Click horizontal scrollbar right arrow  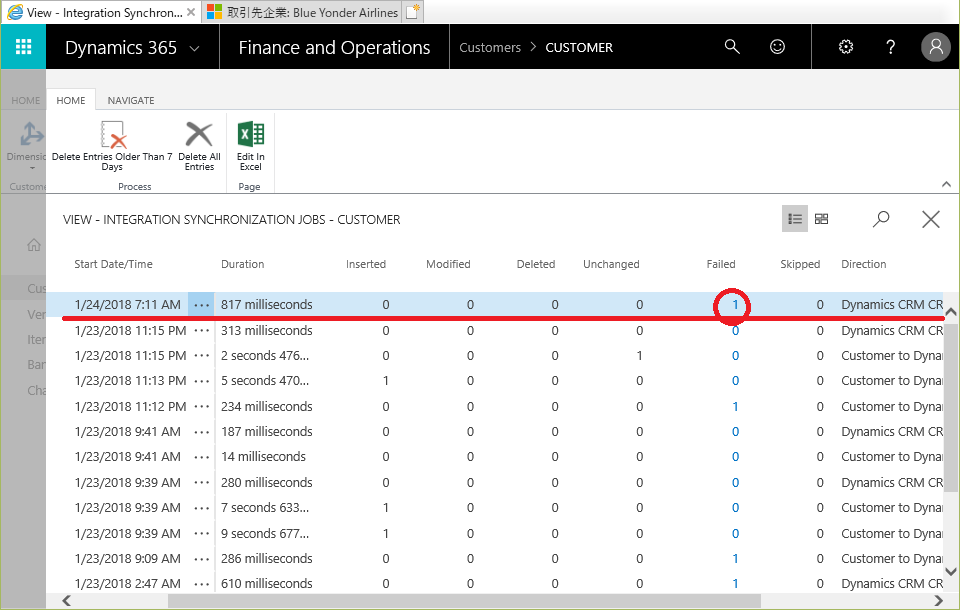click(x=937, y=601)
